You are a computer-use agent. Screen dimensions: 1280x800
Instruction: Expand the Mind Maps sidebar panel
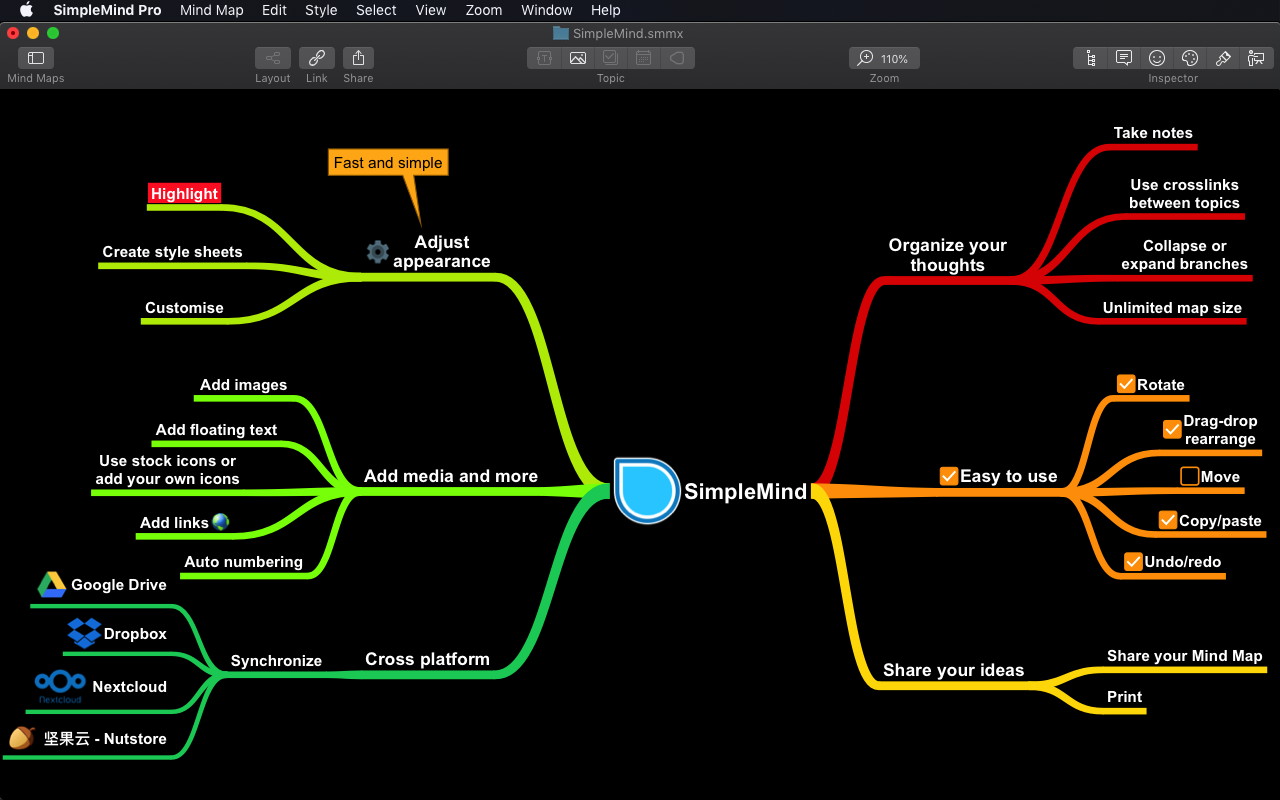pyautogui.click(x=35, y=58)
